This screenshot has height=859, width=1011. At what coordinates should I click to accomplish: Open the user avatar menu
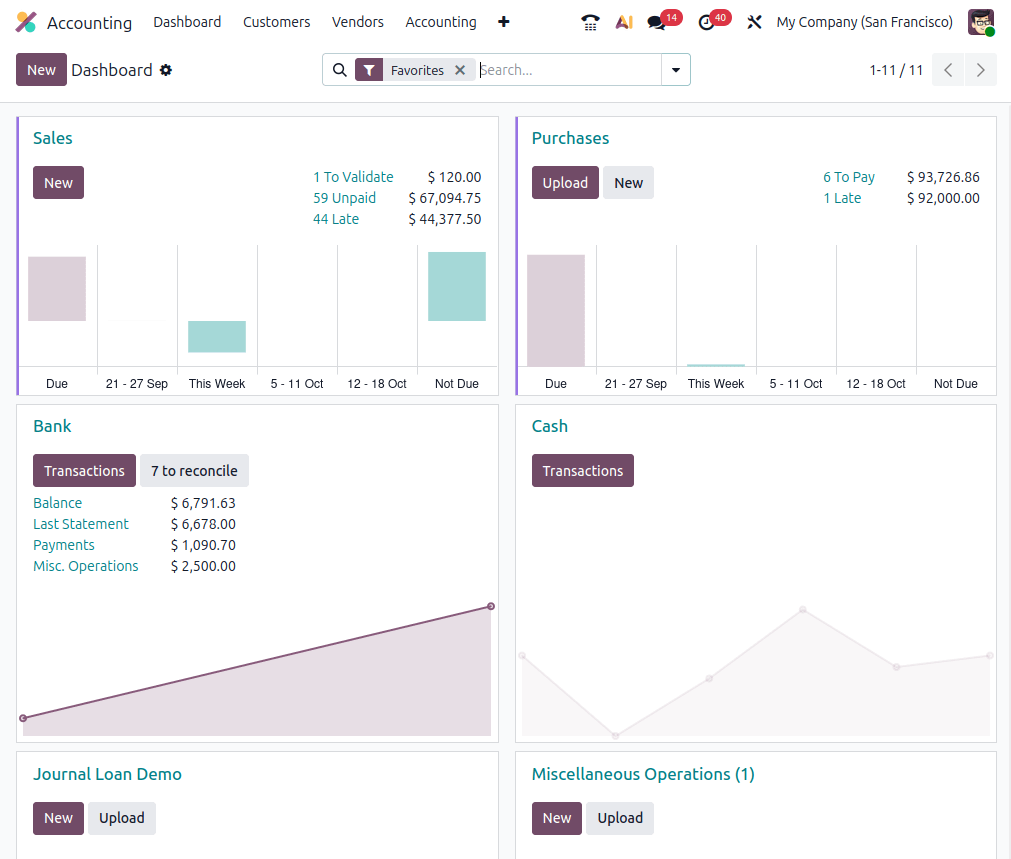pos(980,22)
